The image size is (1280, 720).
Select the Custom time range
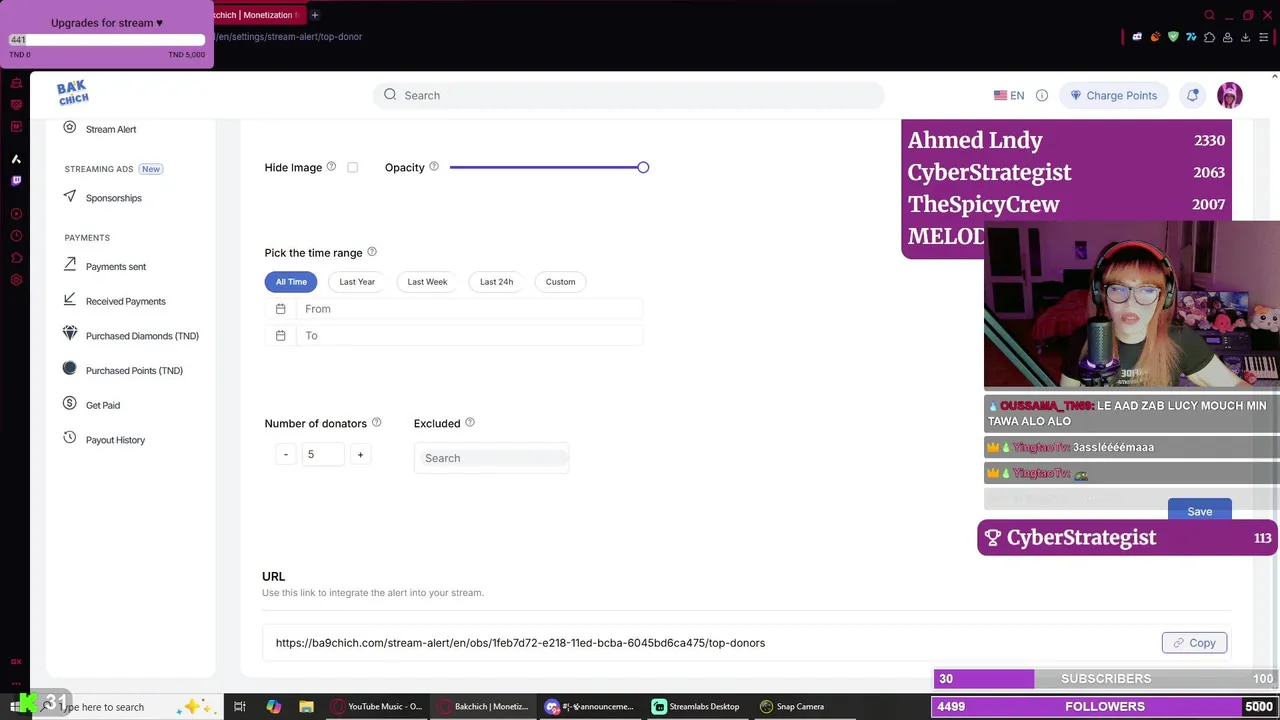click(560, 282)
